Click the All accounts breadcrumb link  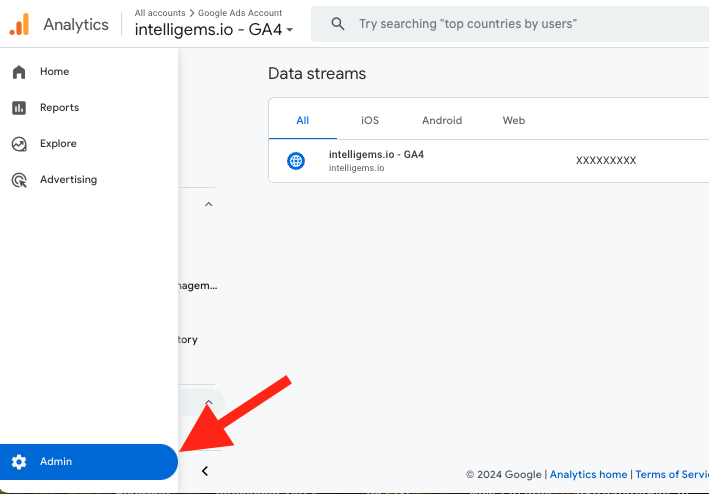tap(160, 13)
